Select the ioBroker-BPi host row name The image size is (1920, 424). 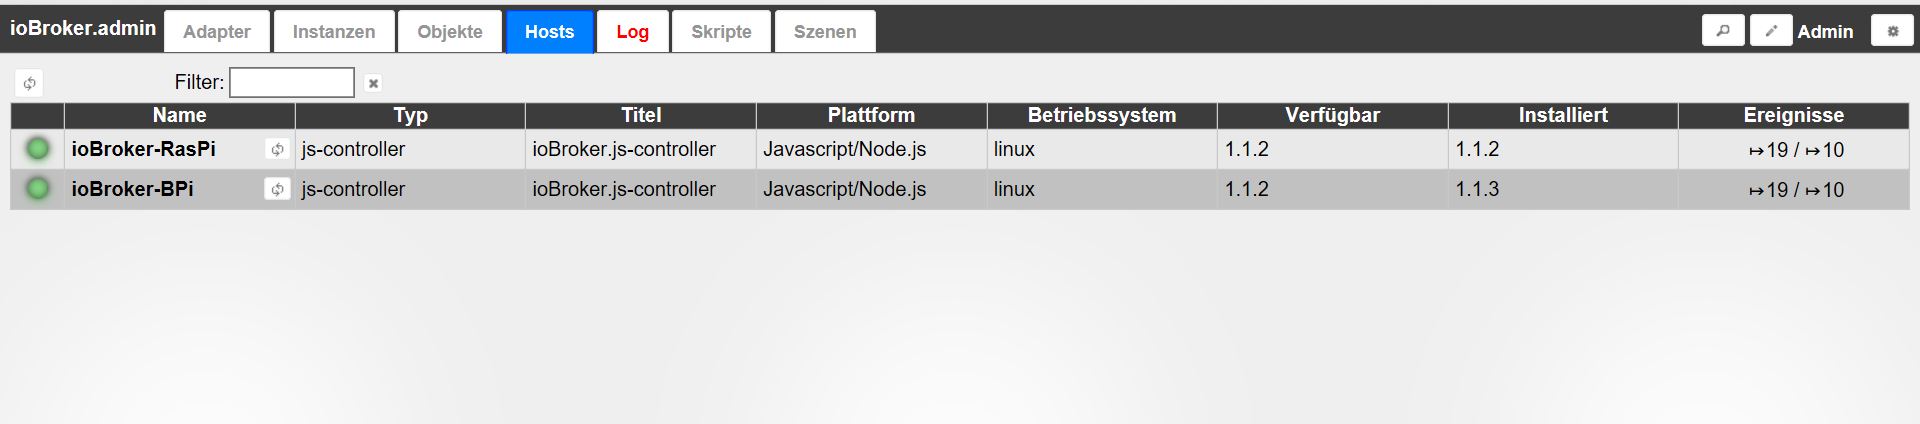tap(133, 189)
